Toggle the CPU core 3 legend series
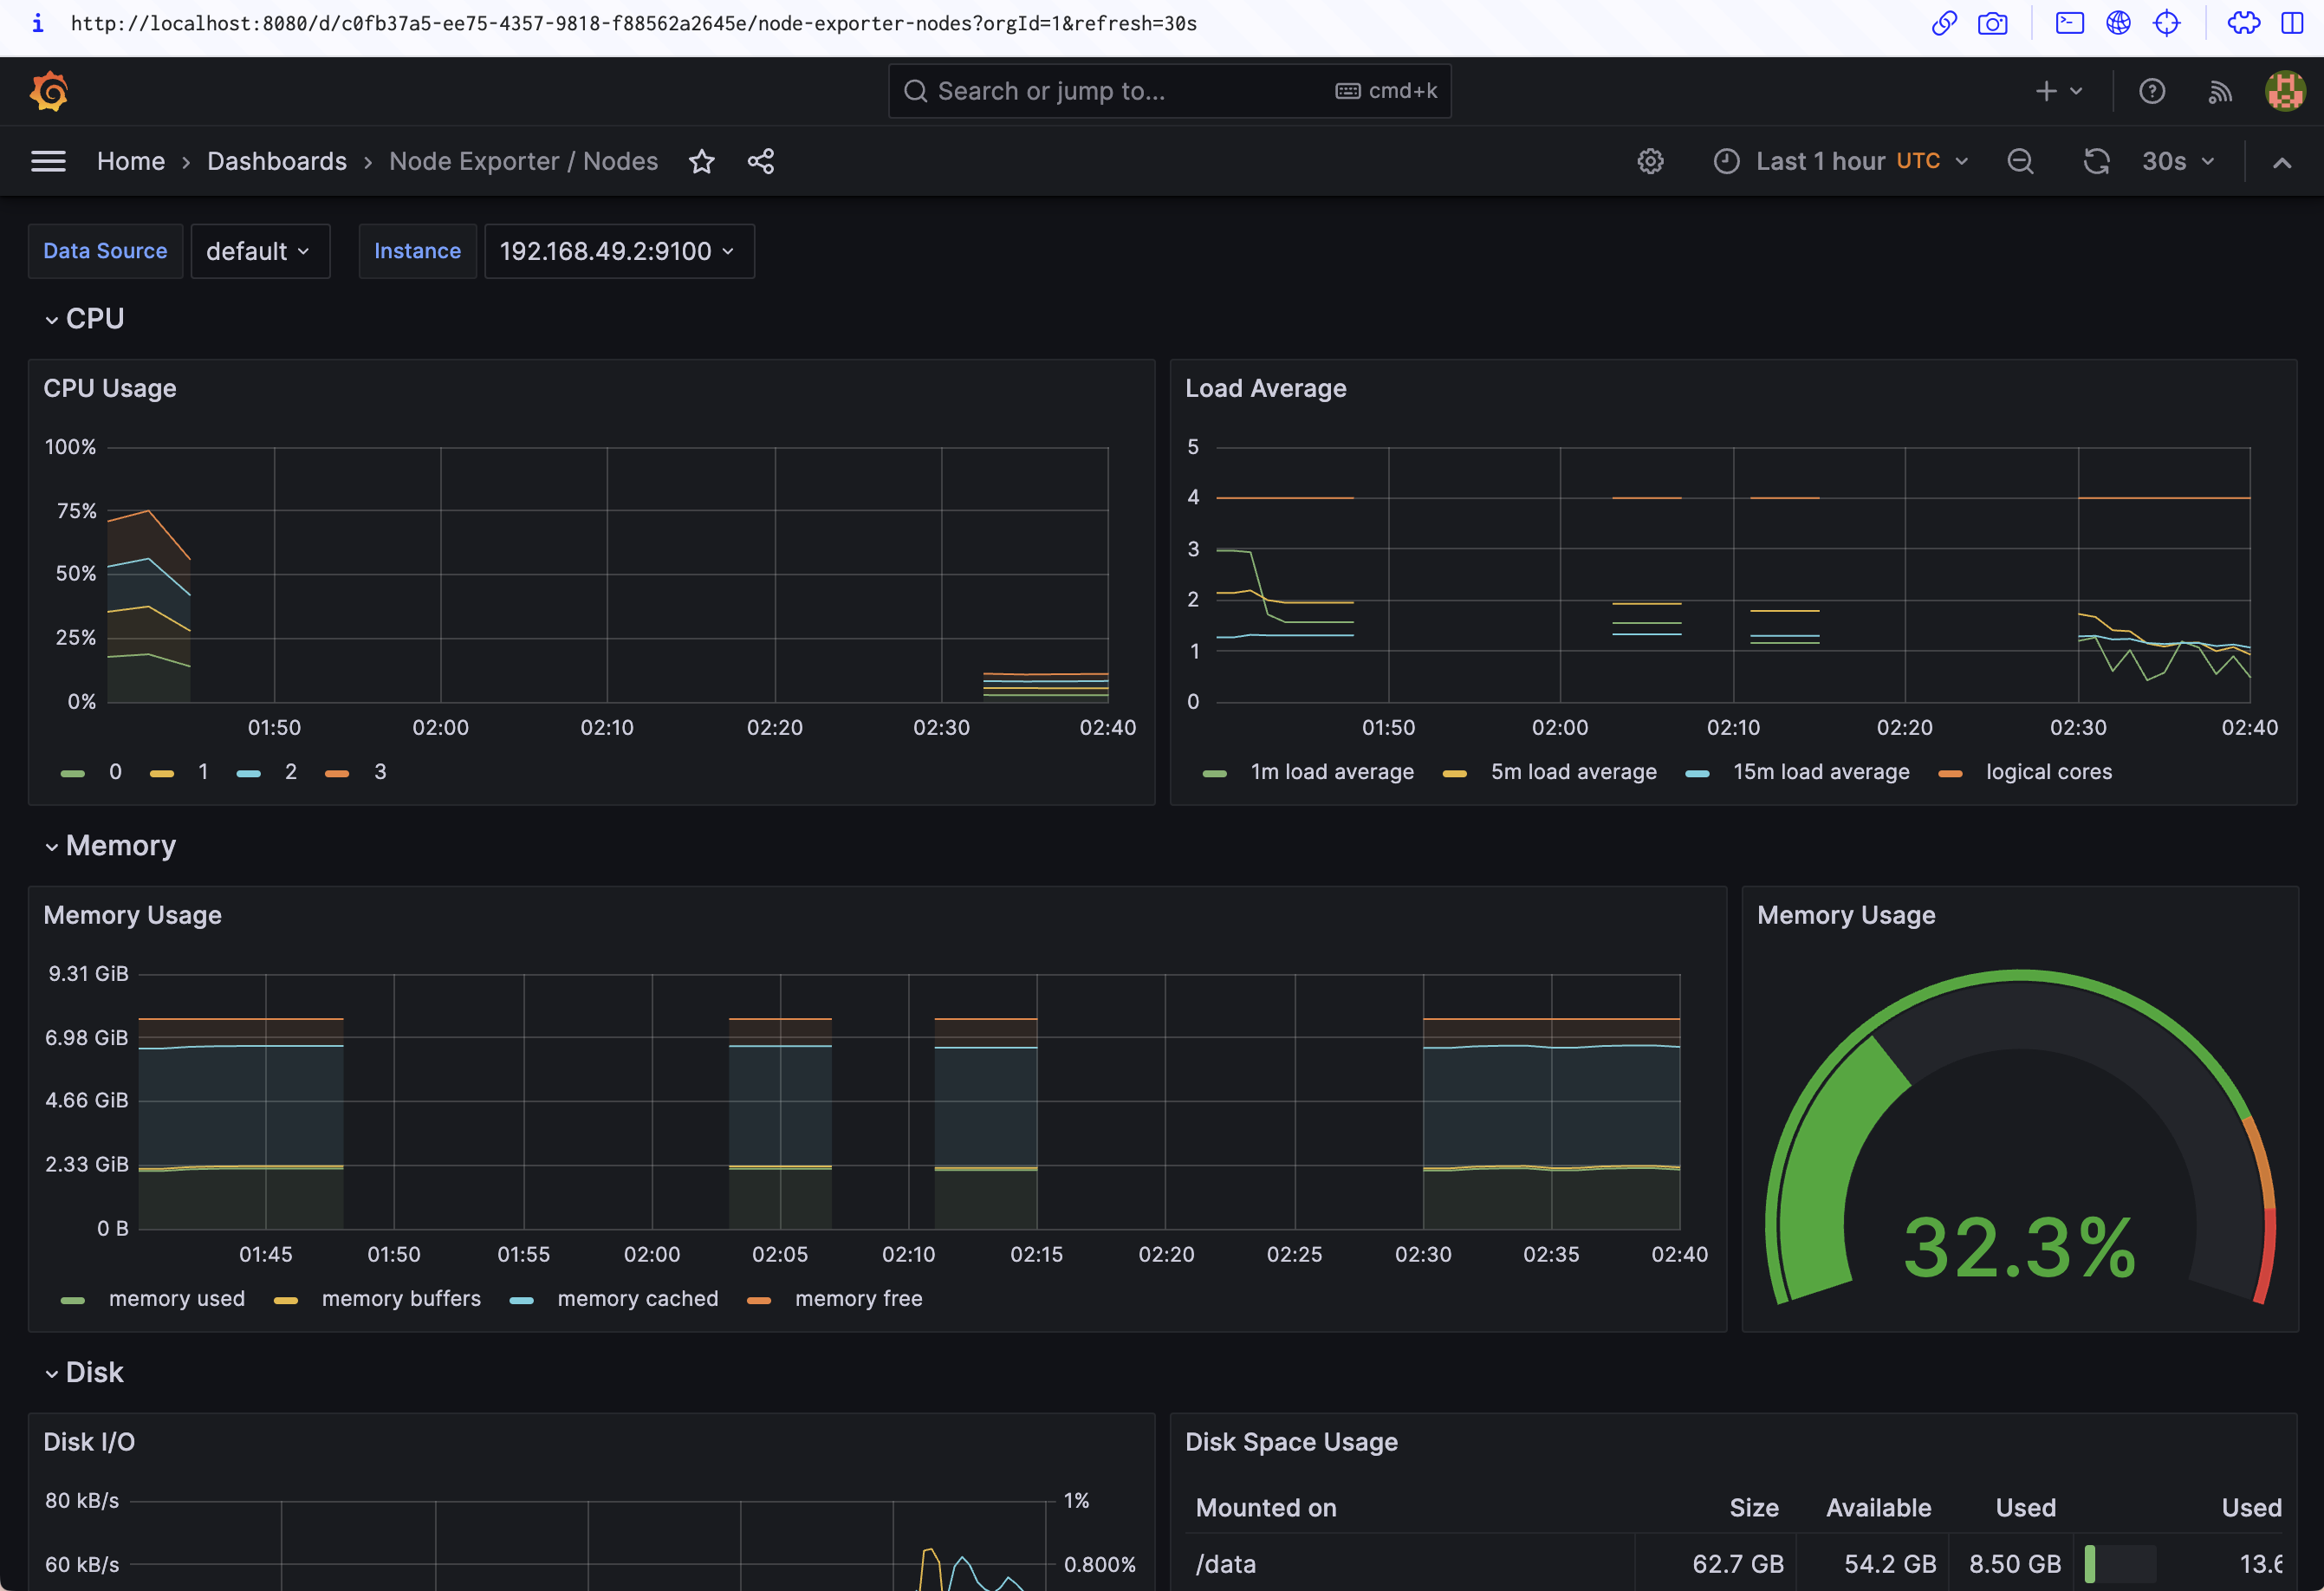 click(380, 772)
